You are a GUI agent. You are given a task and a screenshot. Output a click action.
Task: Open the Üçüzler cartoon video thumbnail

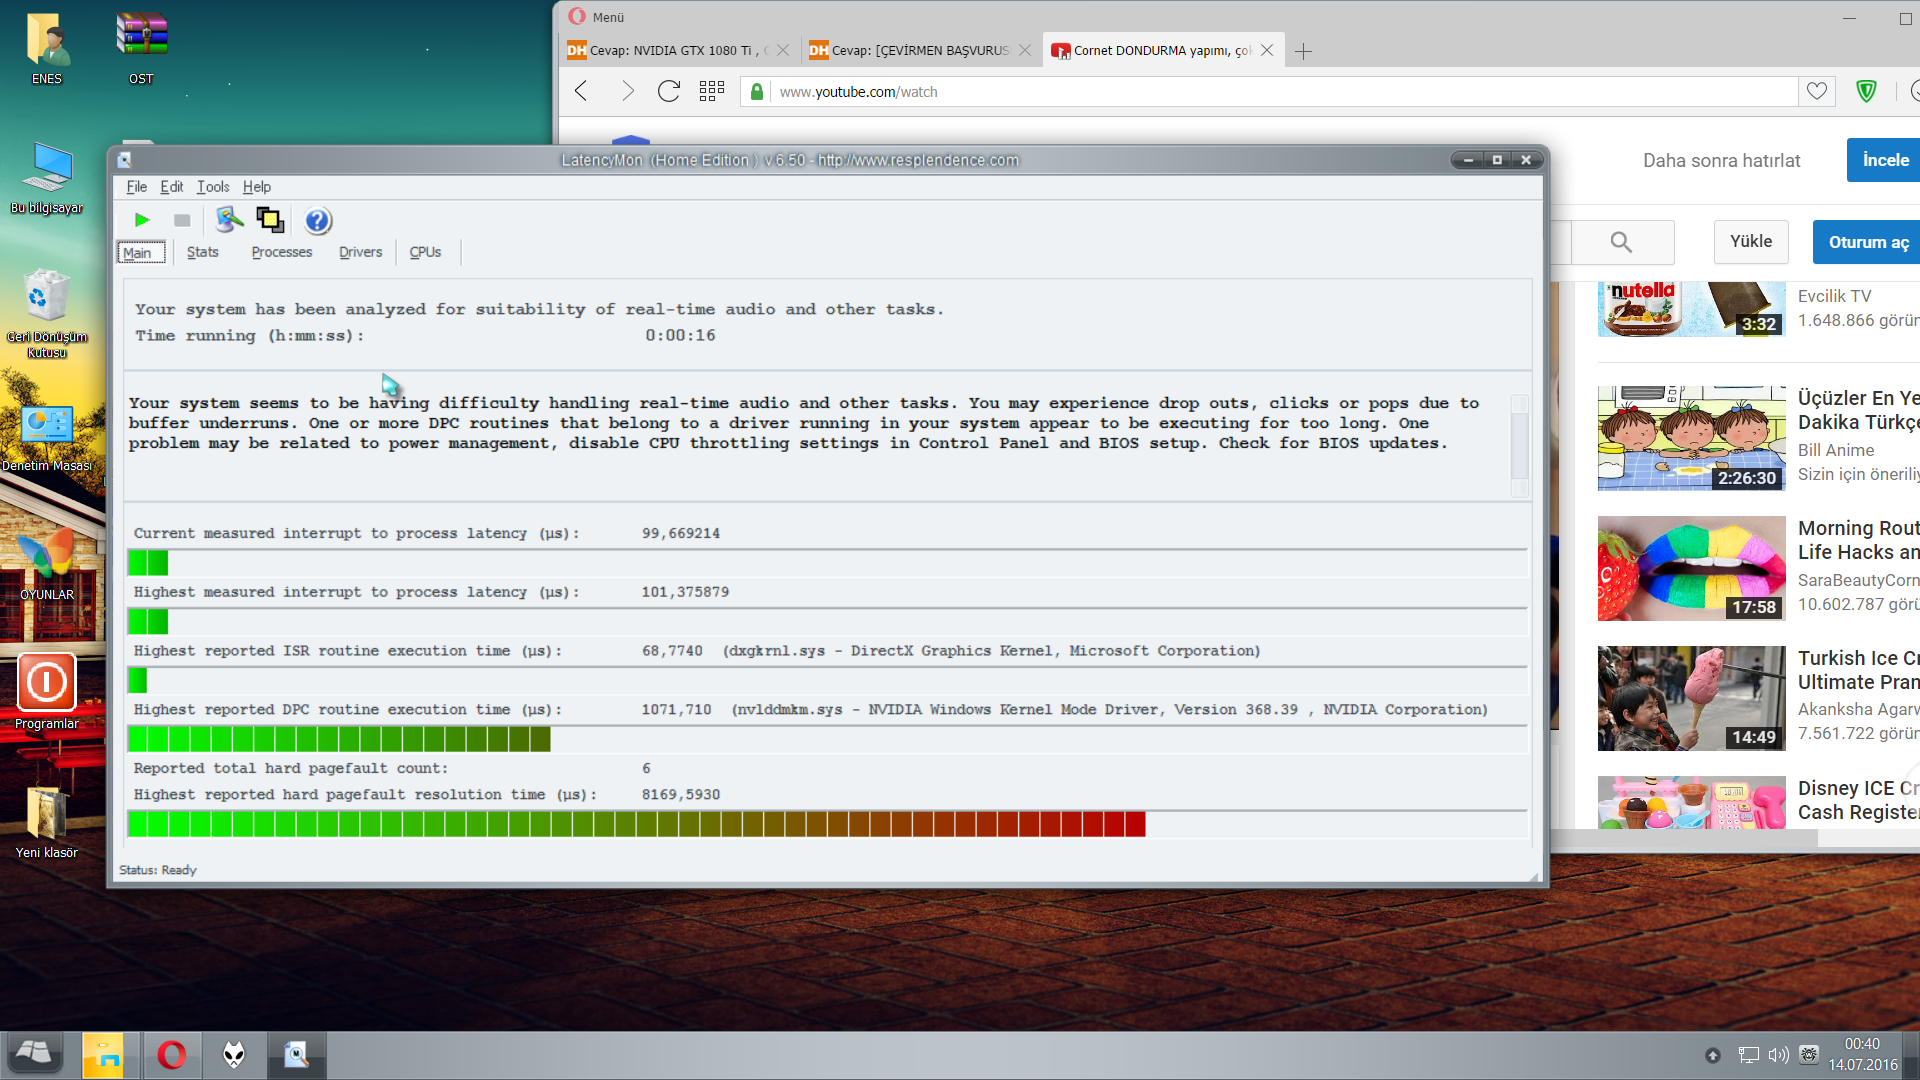coord(1691,438)
